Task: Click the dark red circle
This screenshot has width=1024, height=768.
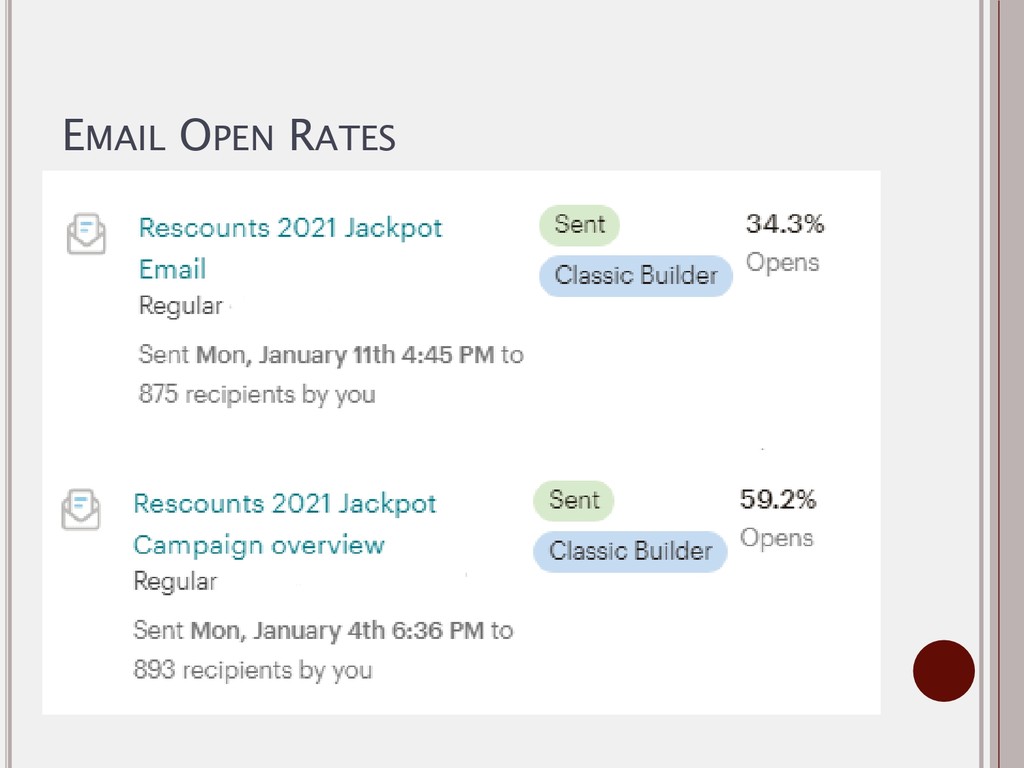Action: (944, 671)
